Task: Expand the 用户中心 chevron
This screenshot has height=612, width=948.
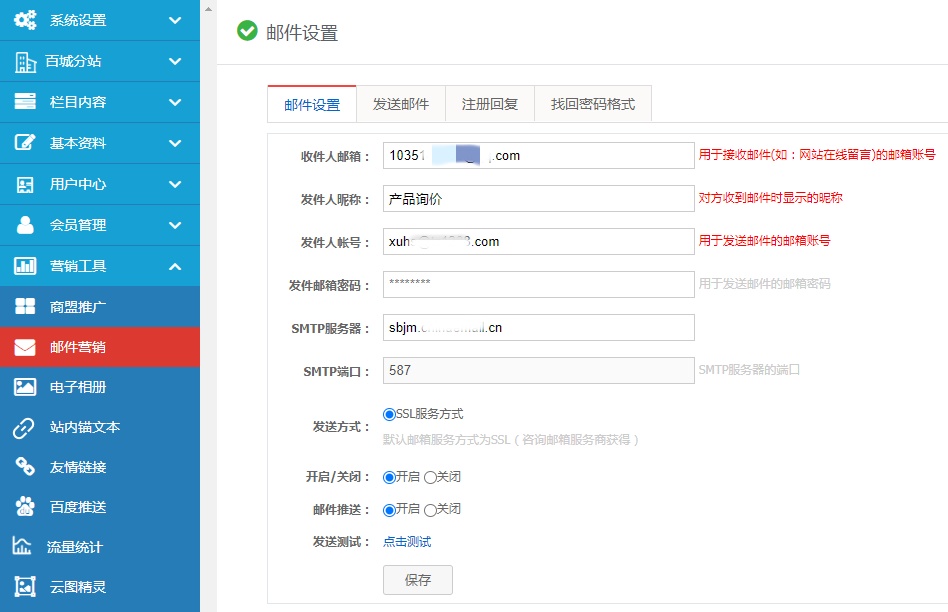Action: 175,184
